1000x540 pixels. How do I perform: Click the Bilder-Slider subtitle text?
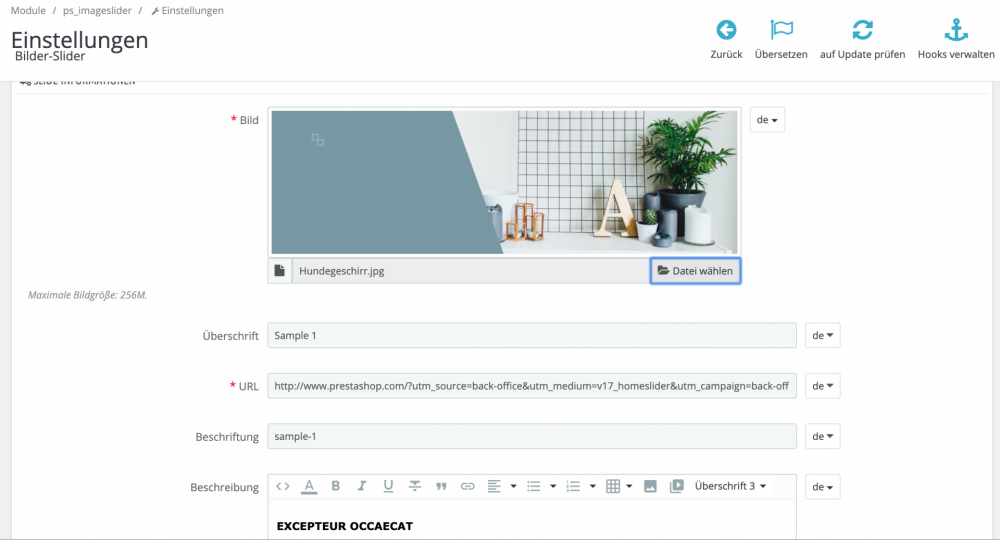point(50,56)
